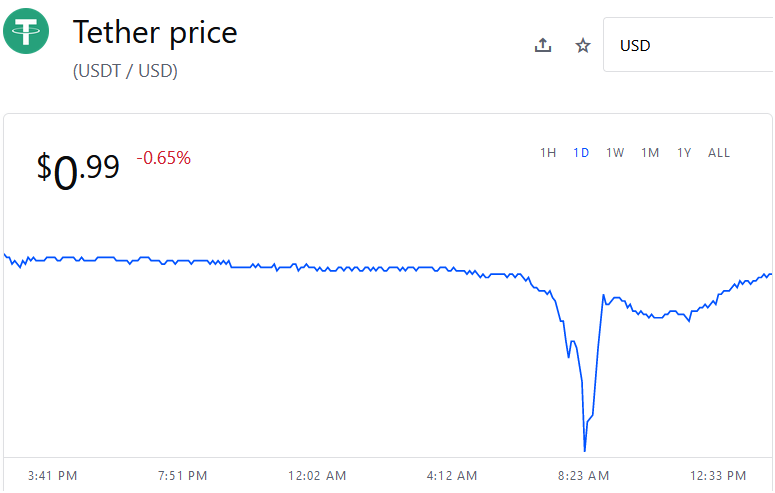The height and width of the screenshot is (493, 775).
Task: Click the 3:41 PM time axis label
Action: [x=52, y=476]
